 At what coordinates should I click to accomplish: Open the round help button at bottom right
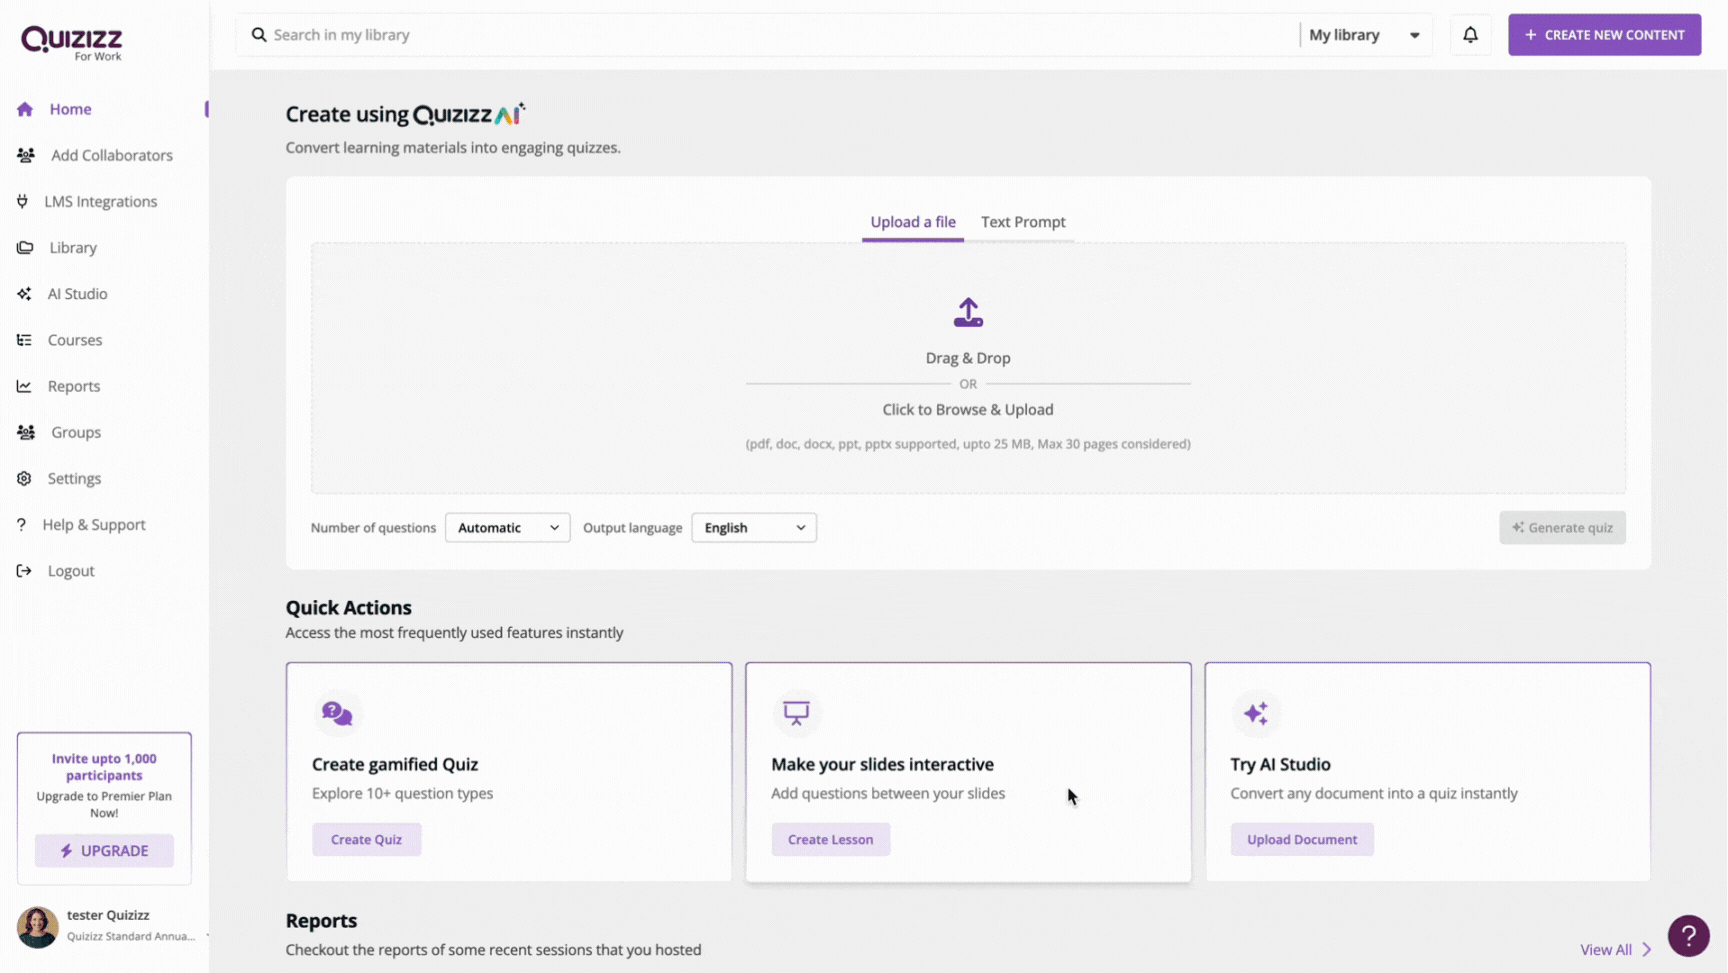click(1688, 936)
